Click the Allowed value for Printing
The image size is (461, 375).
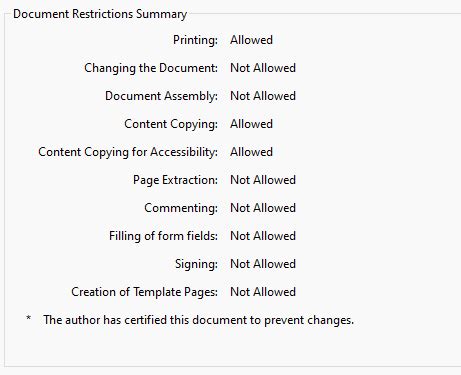tap(251, 40)
